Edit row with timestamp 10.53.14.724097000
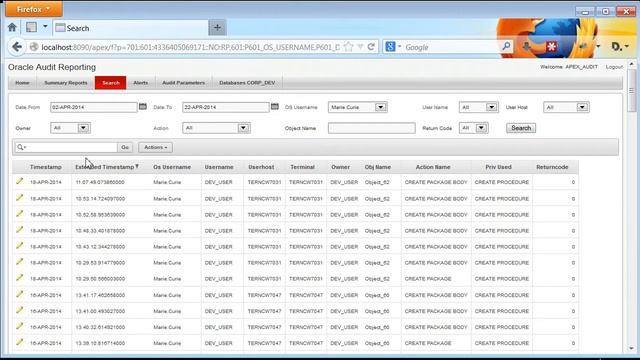The height and width of the screenshot is (360, 640). click(x=19, y=198)
